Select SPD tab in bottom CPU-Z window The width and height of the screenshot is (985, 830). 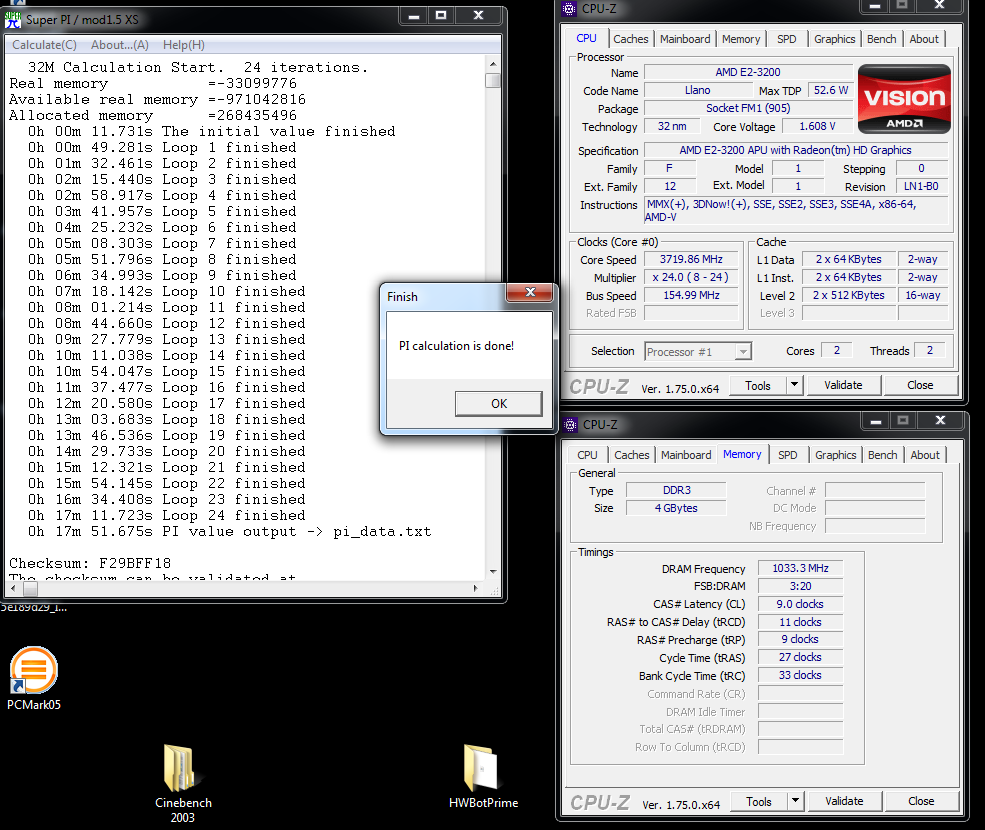[788, 455]
